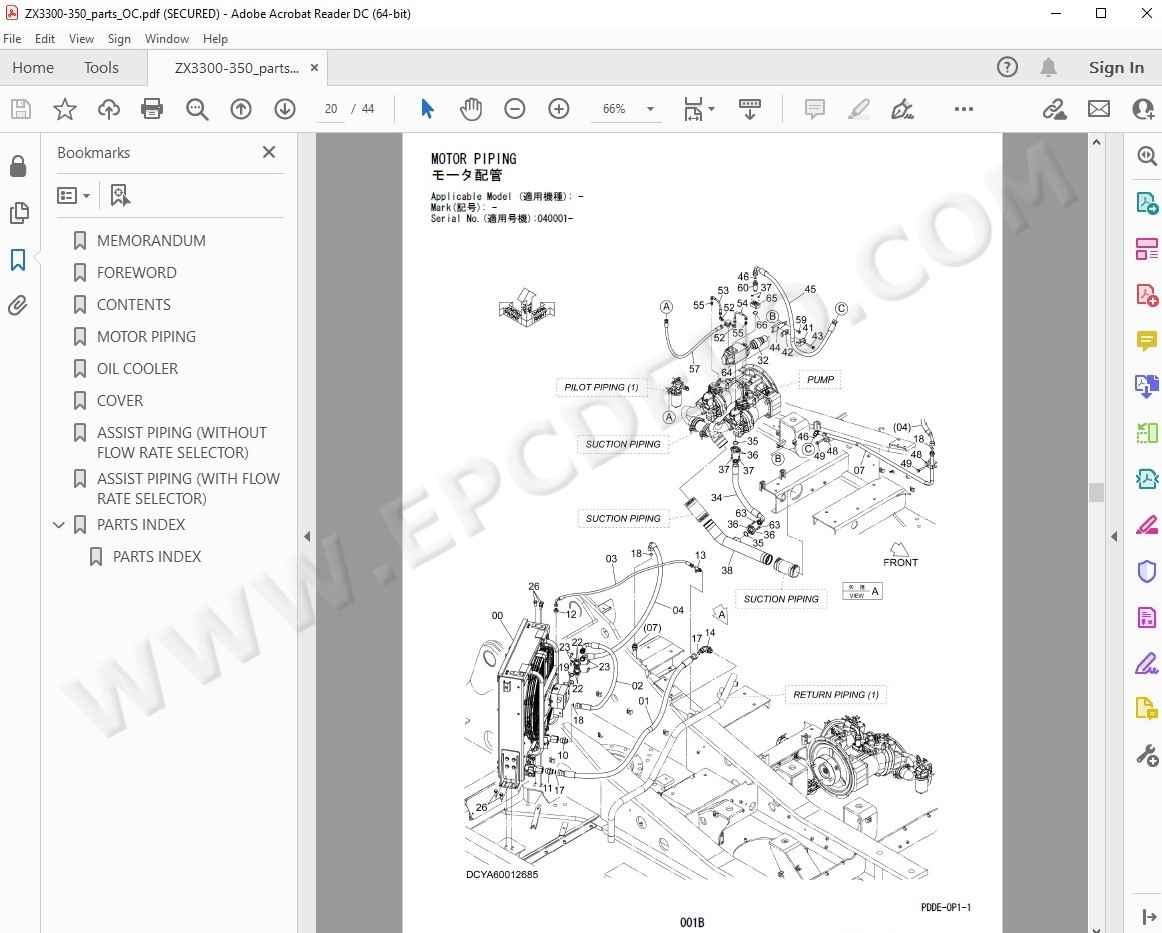Go to previous page arrow
This screenshot has width=1162, height=933.
(241, 109)
